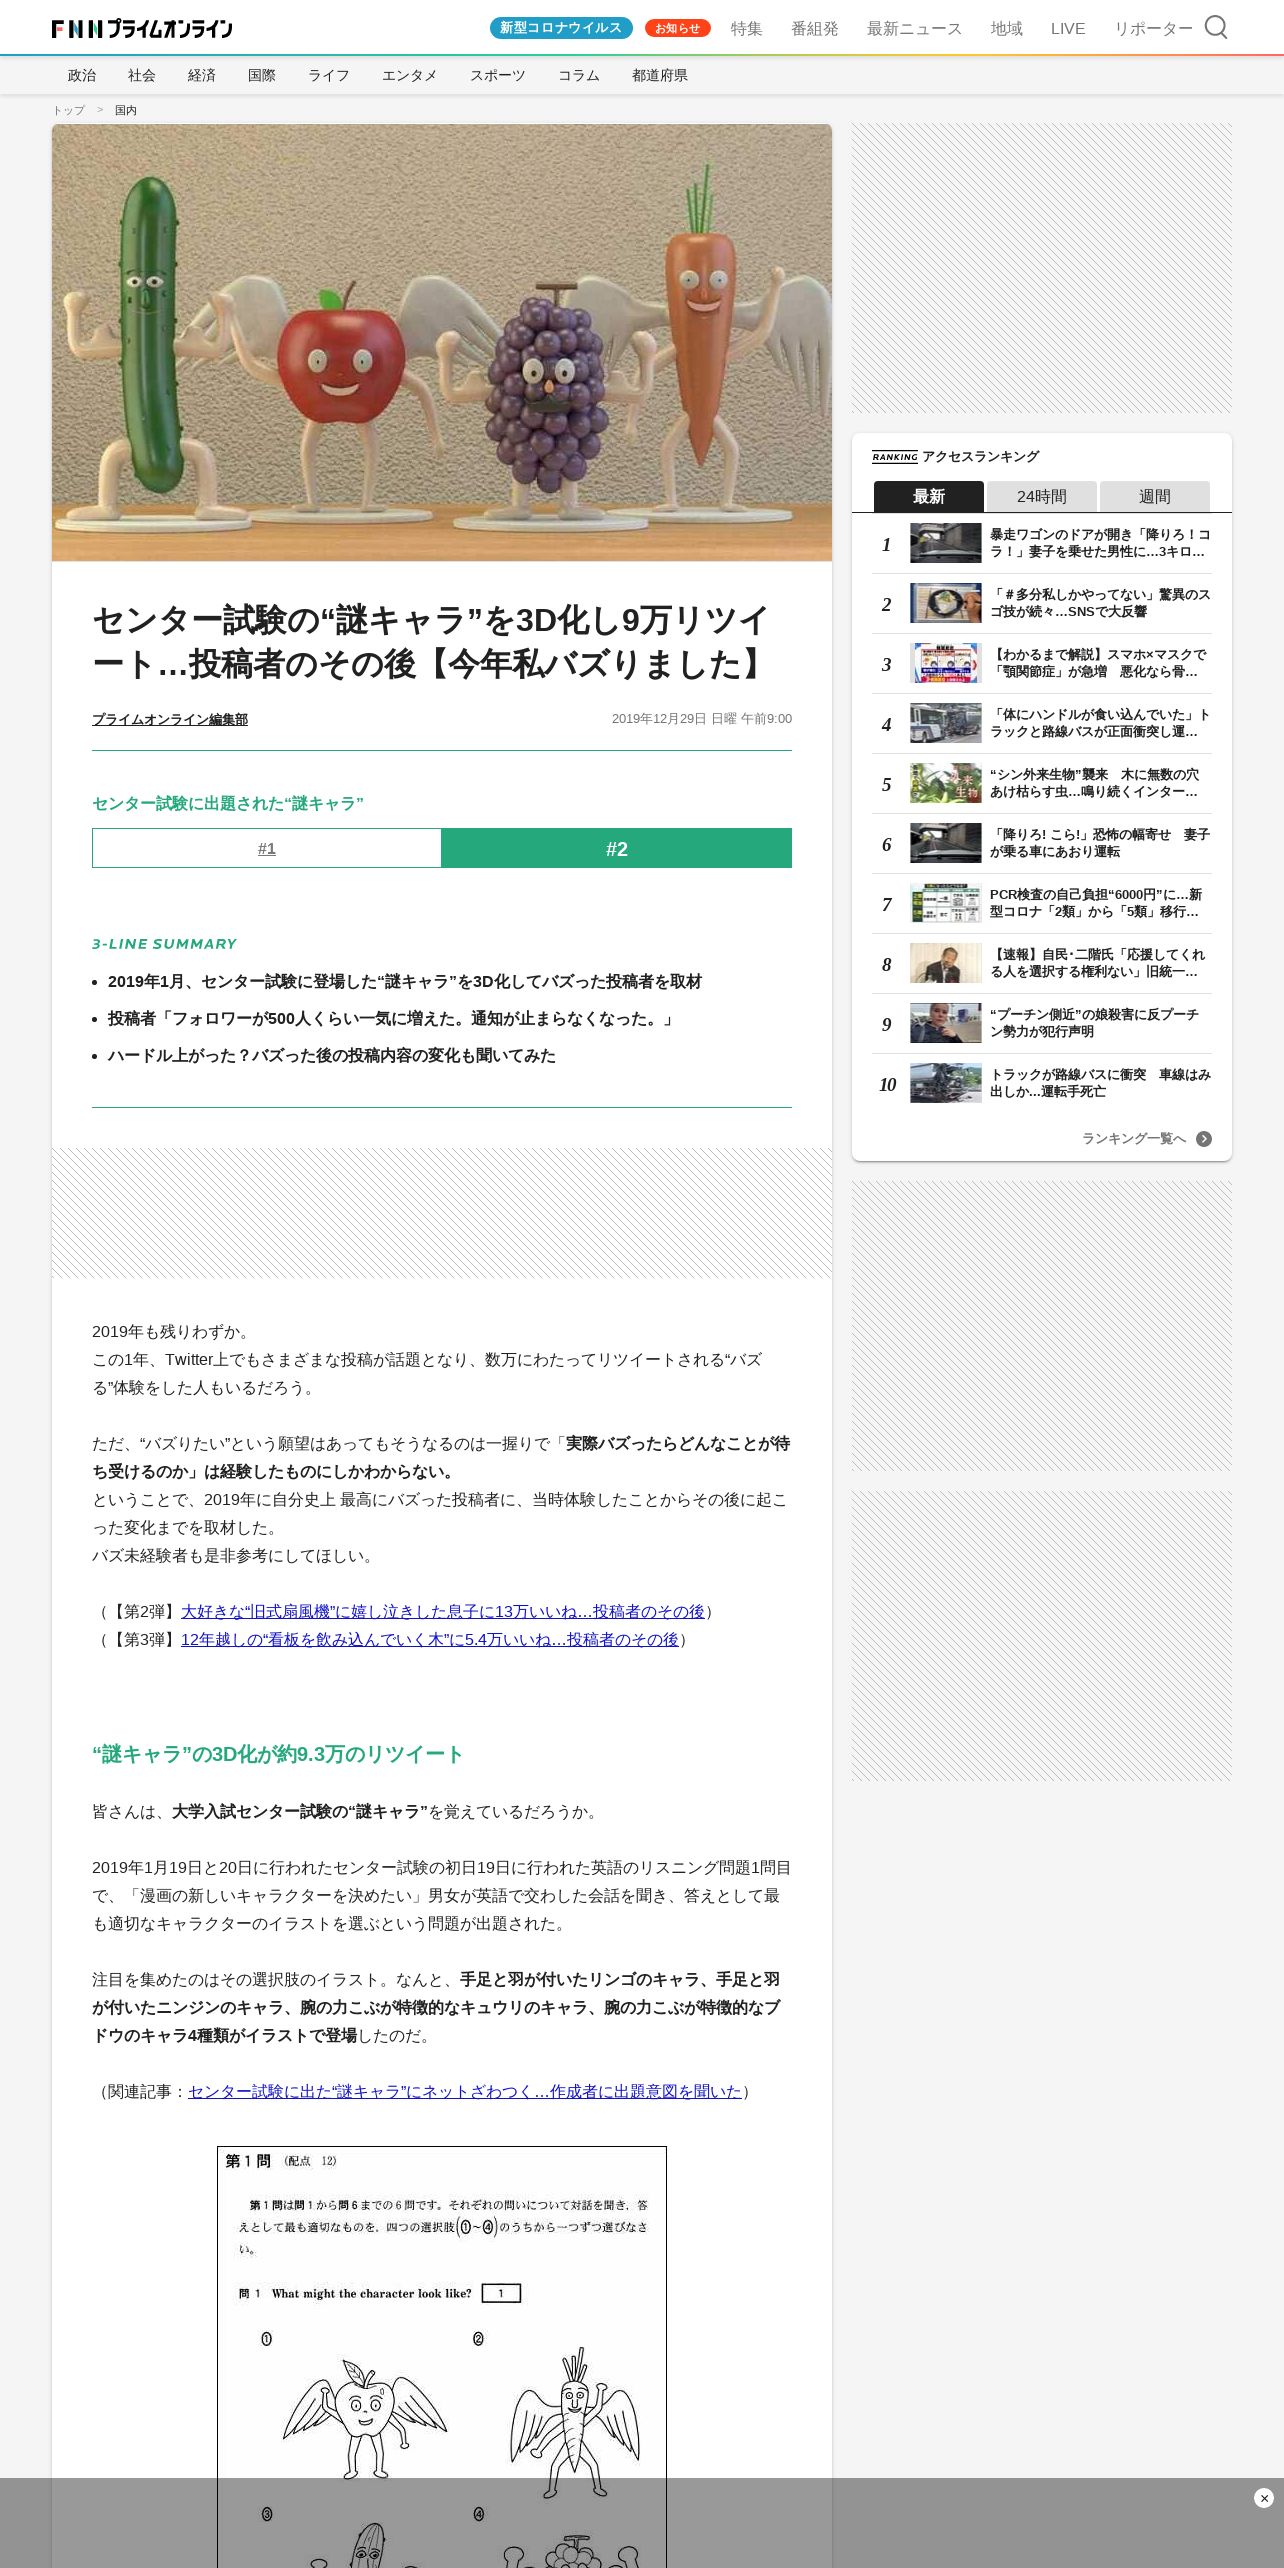Click the ranking 5 外来生物 thumbnail

coord(946,783)
